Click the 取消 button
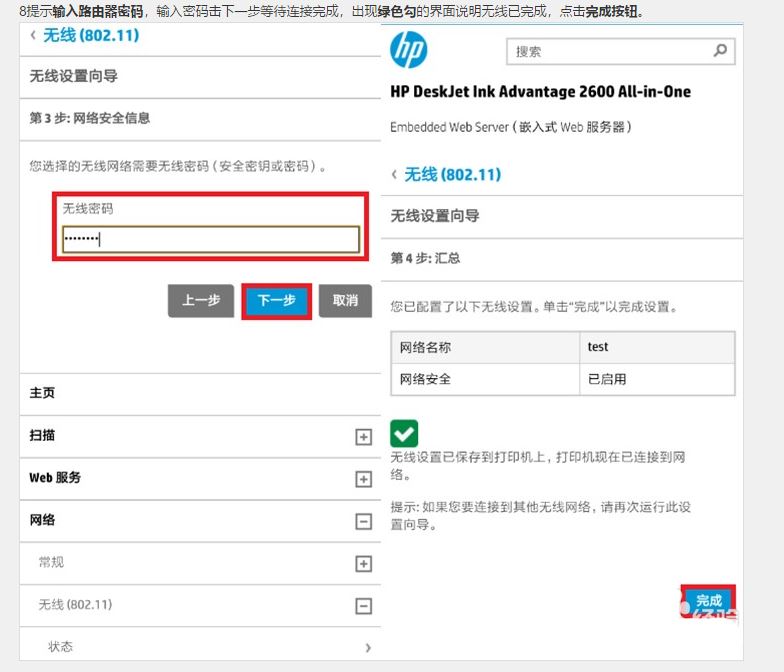Image resolution: width=784 pixels, height=672 pixels. tap(345, 300)
